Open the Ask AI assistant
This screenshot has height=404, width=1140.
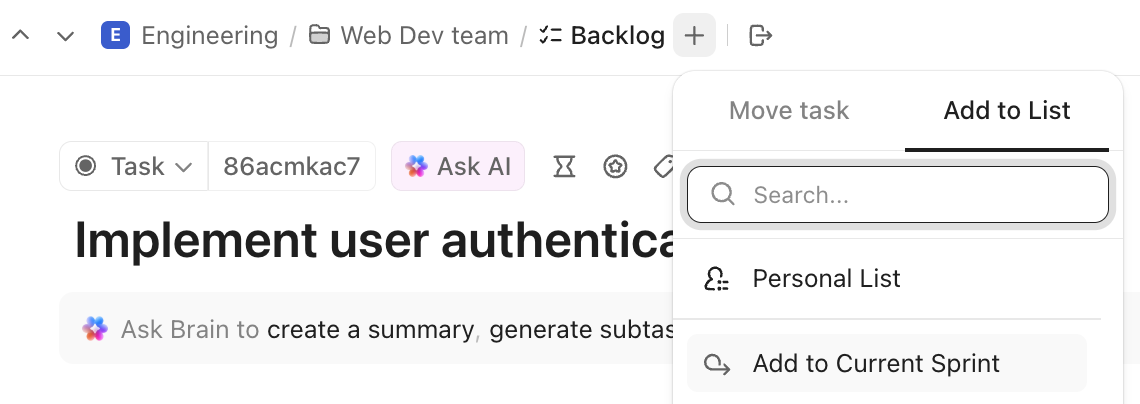pyautogui.click(x=458, y=167)
